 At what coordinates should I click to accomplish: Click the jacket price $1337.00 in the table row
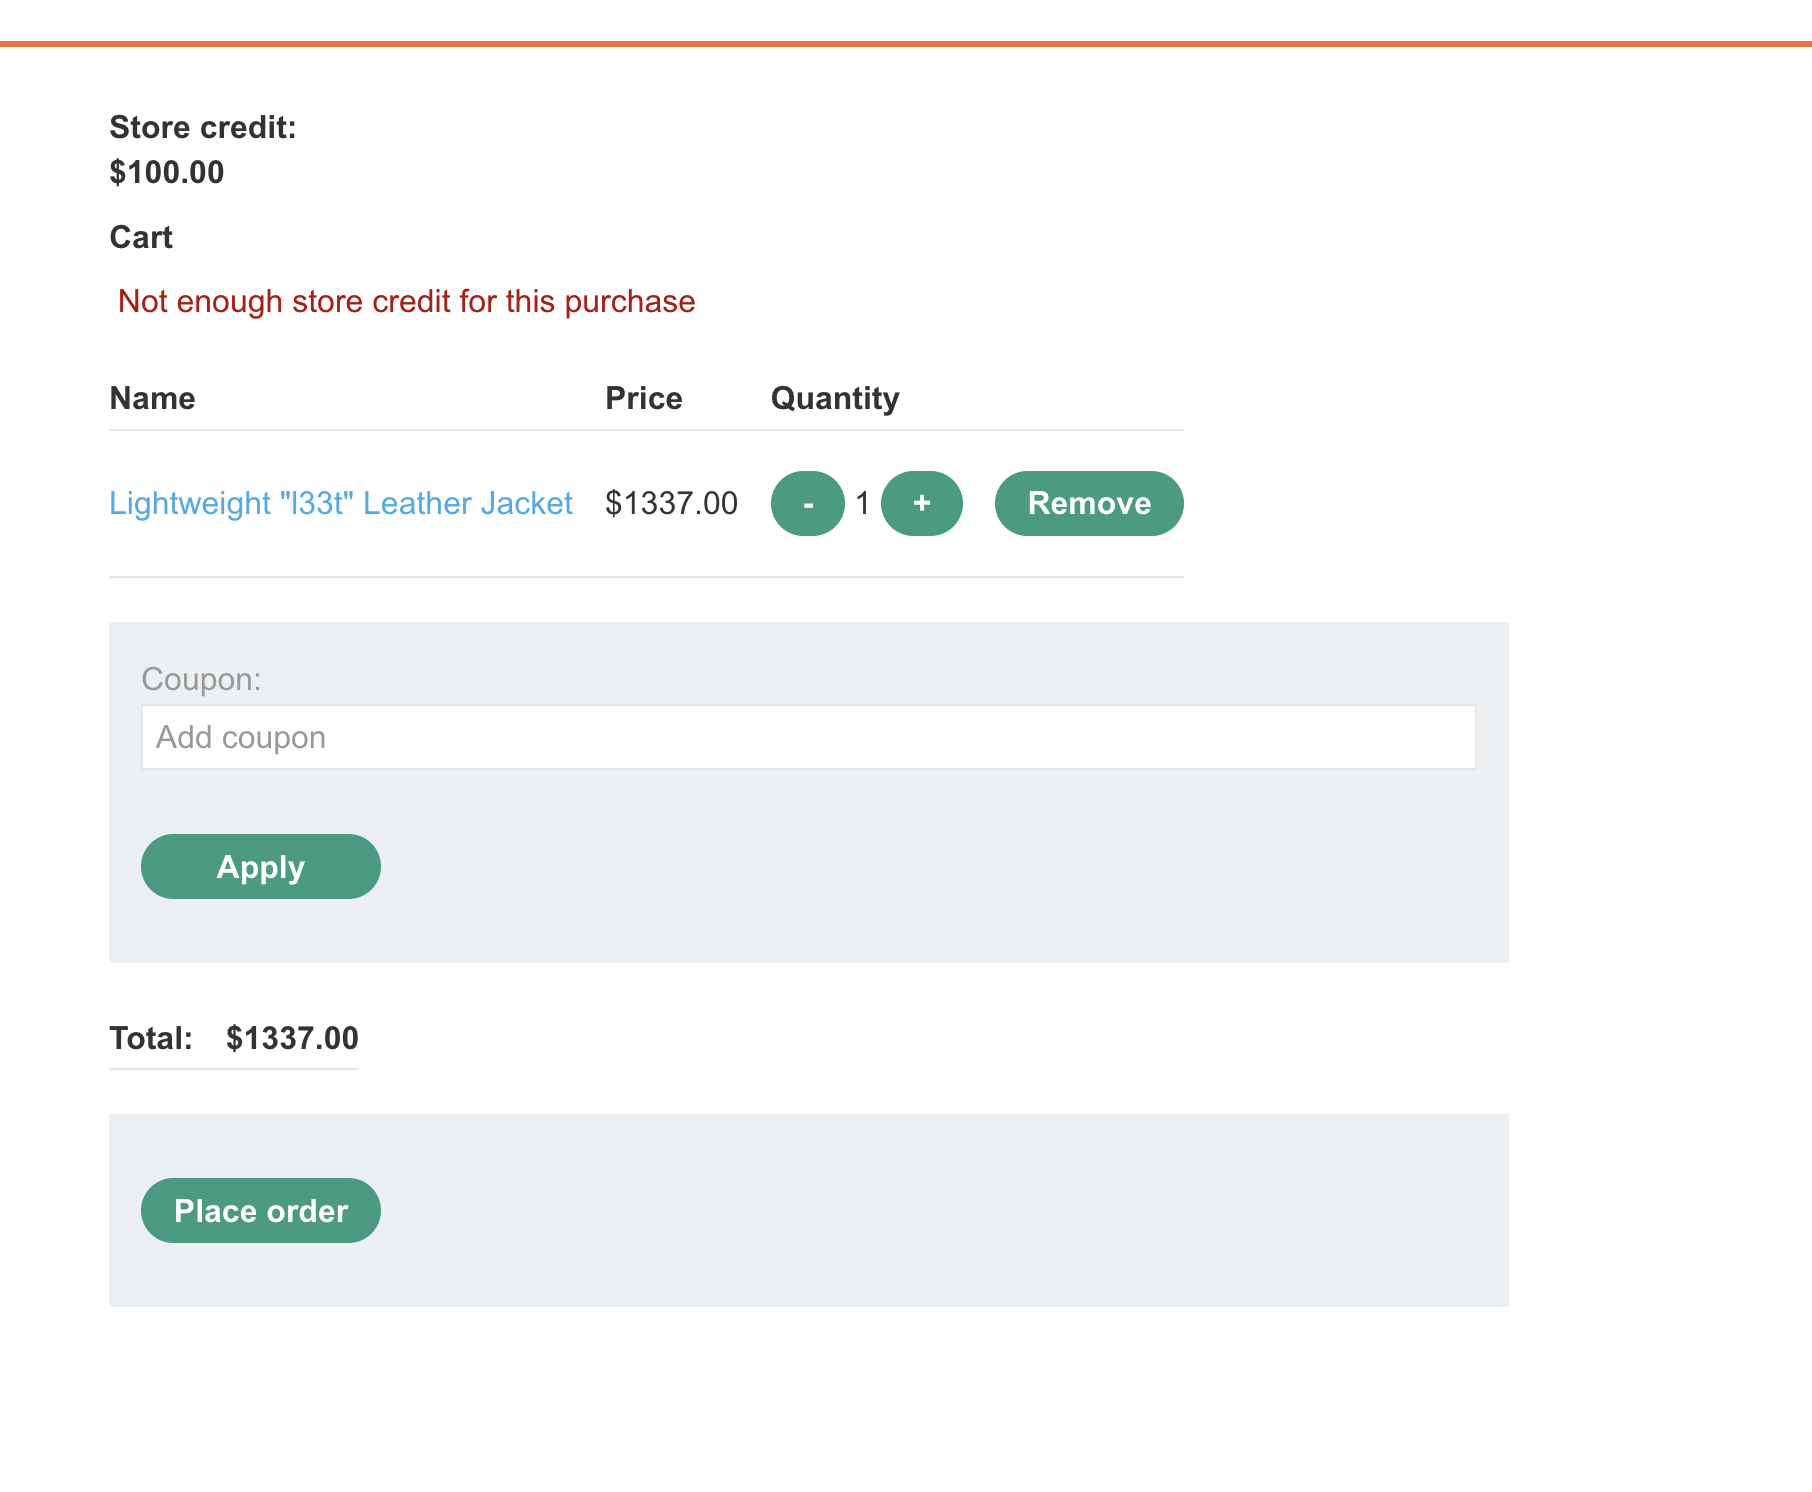tap(671, 503)
